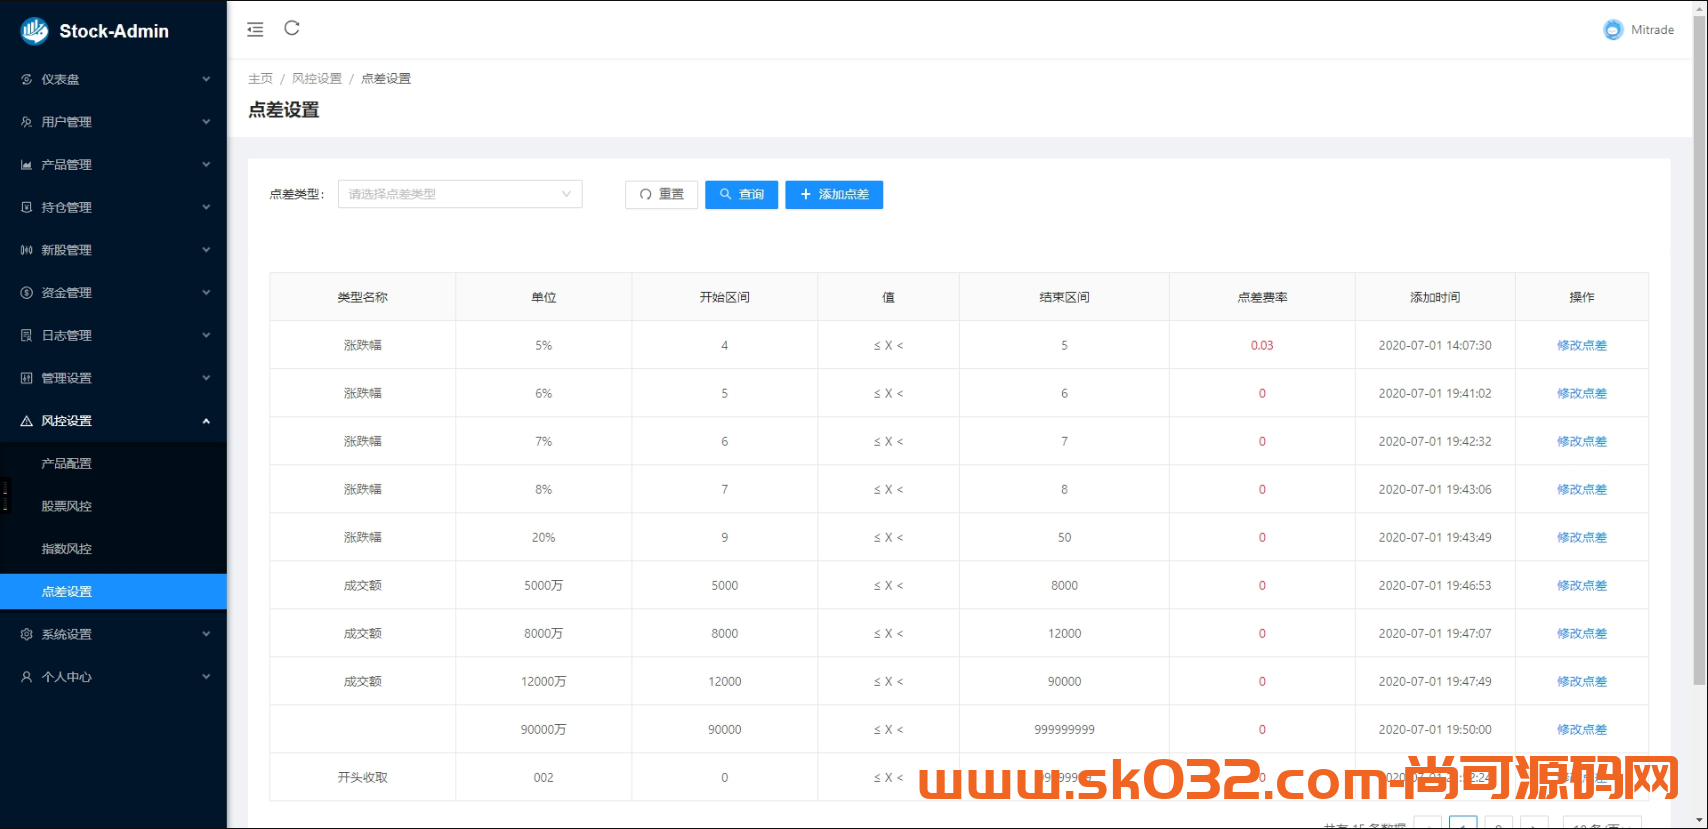Viewport: 1708px width, 829px height.
Task: Click the 日志管理 log icon
Action: 26,335
